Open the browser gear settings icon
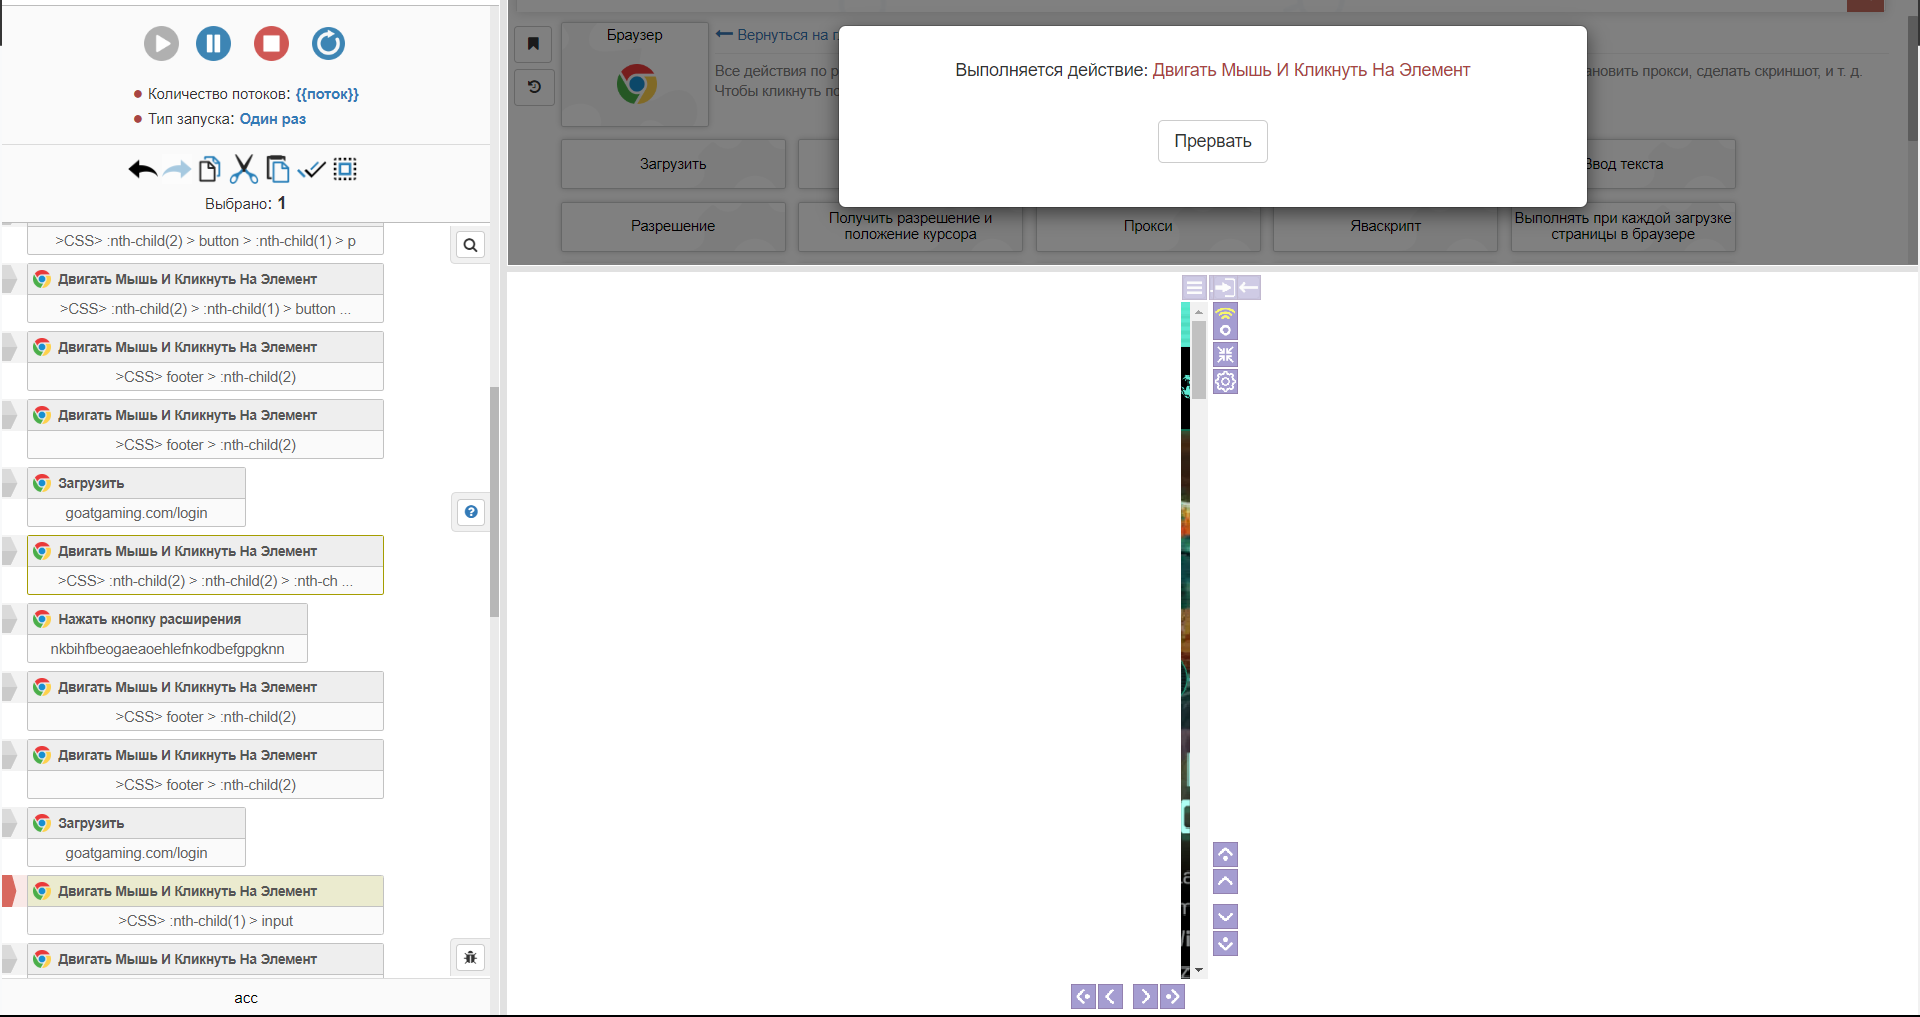Screen dimensions: 1920x1017 [1225, 381]
